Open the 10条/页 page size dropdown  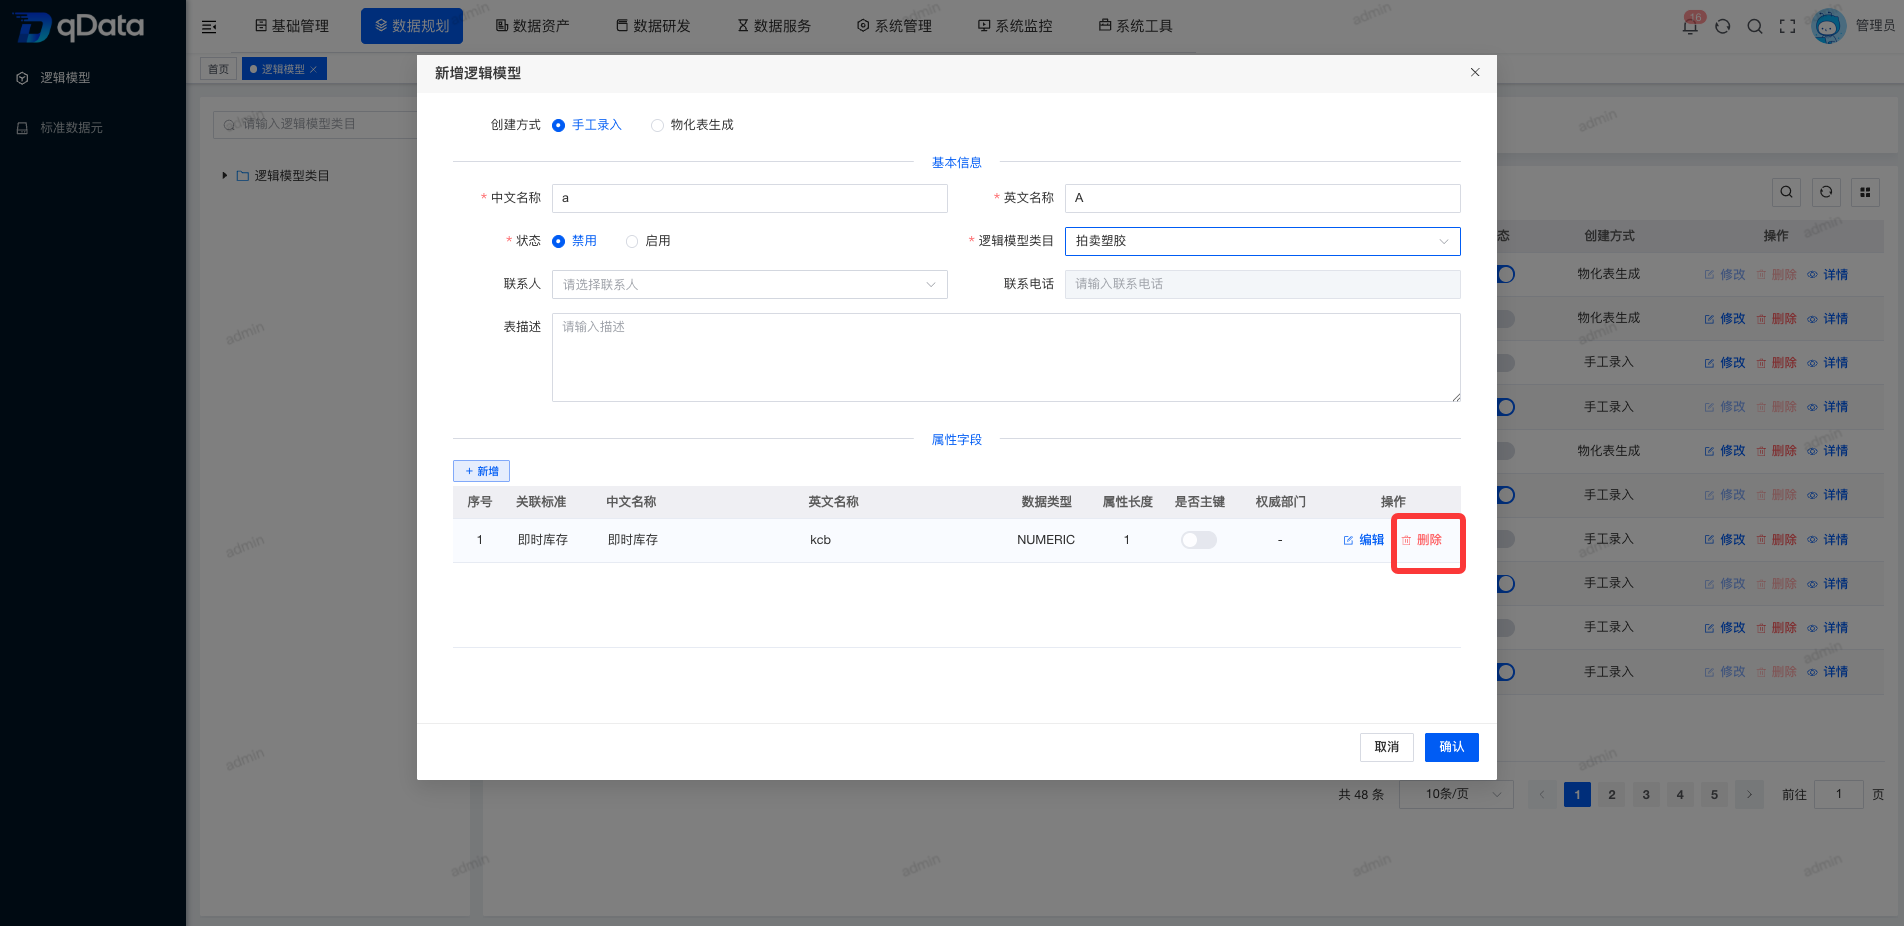pos(1456,794)
